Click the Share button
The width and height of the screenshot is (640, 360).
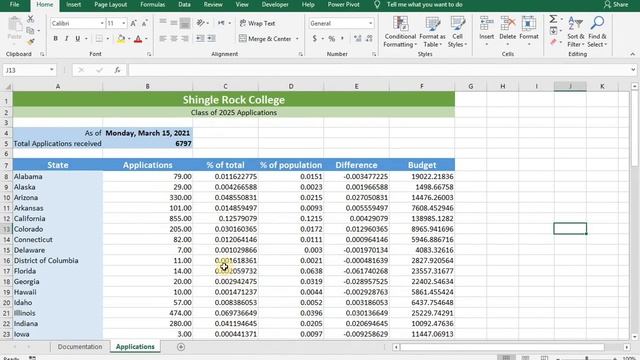[616, 4]
